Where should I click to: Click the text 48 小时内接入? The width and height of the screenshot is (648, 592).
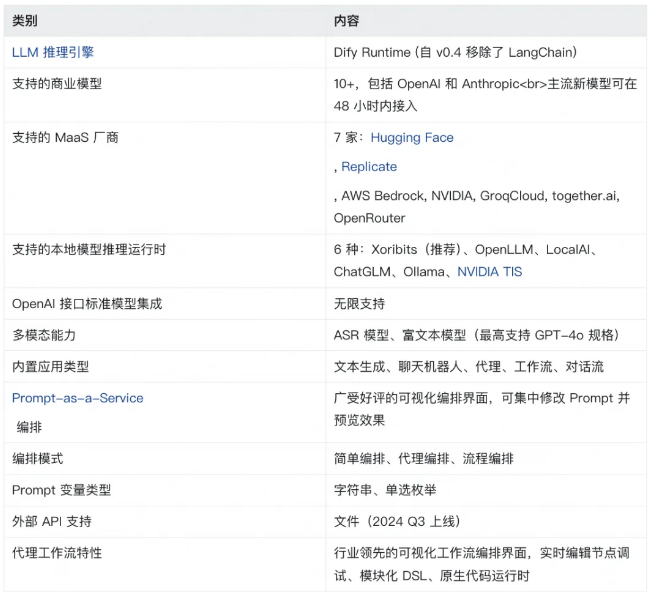(375, 106)
